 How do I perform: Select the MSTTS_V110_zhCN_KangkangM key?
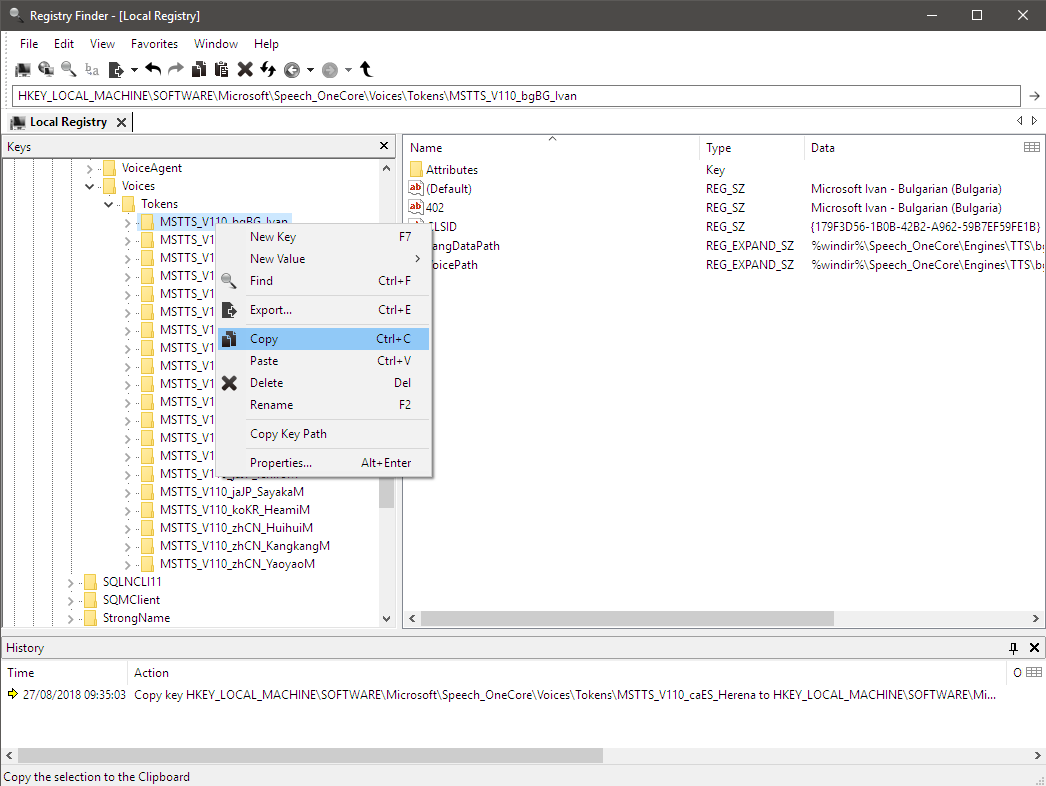(x=245, y=546)
